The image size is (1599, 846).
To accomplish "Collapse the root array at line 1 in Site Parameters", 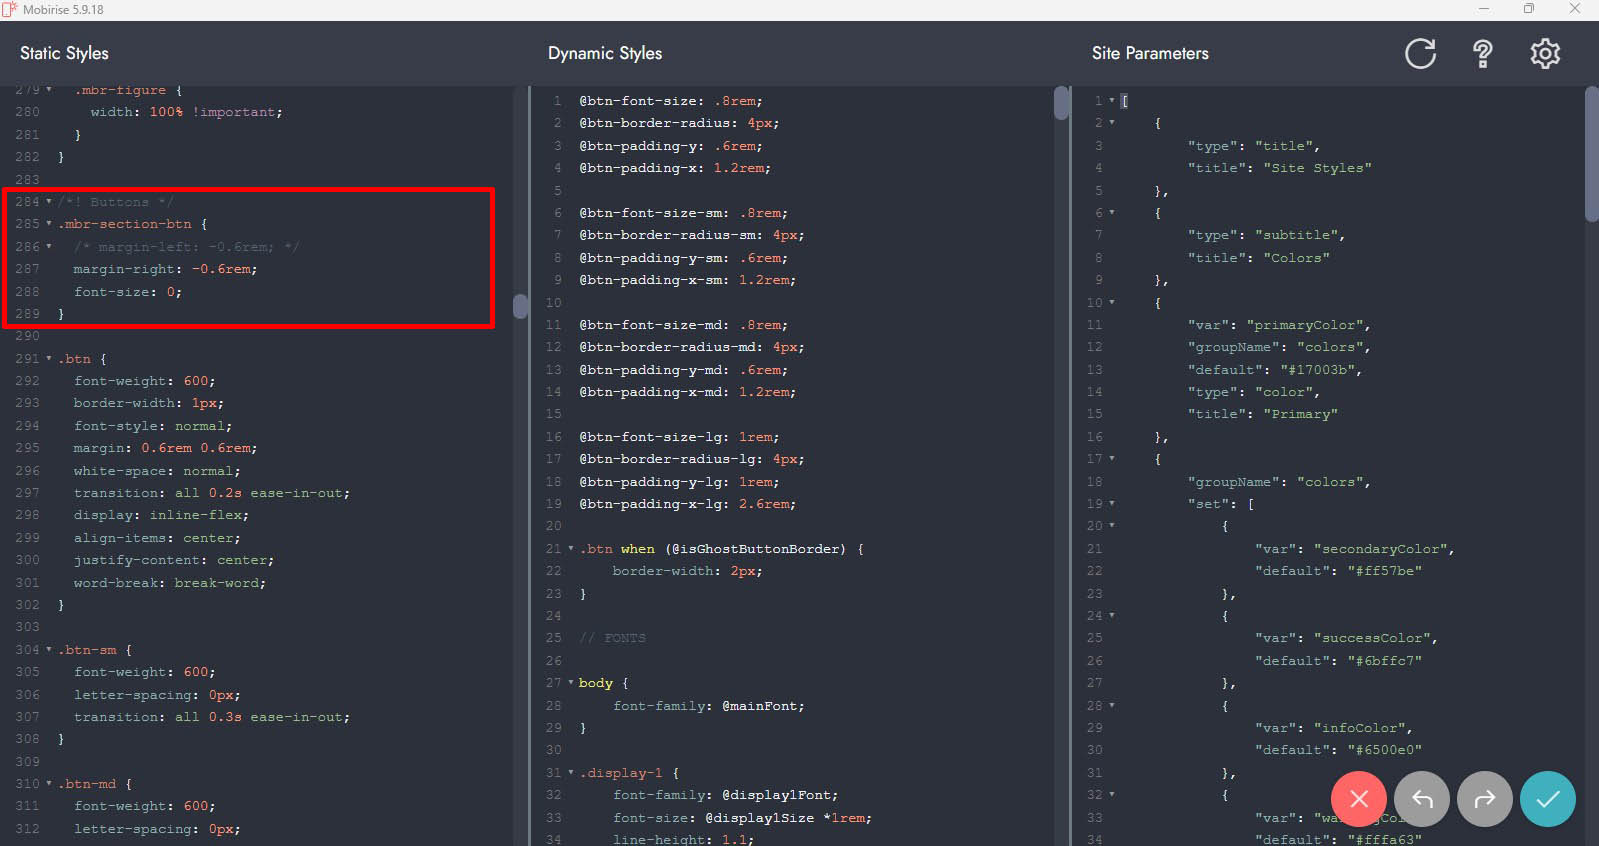I will pyautogui.click(x=1112, y=101).
